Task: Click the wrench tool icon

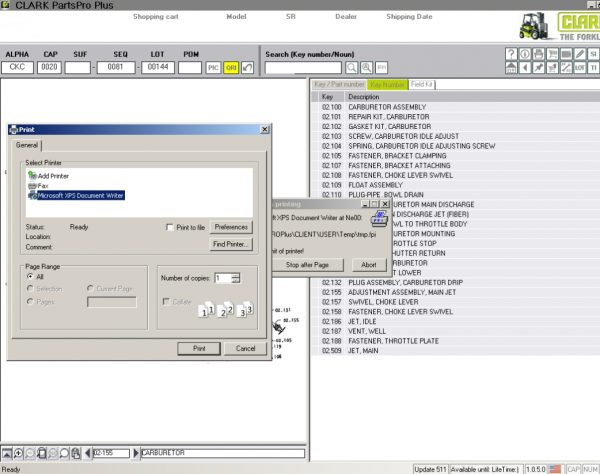Action: pyautogui.click(x=566, y=68)
